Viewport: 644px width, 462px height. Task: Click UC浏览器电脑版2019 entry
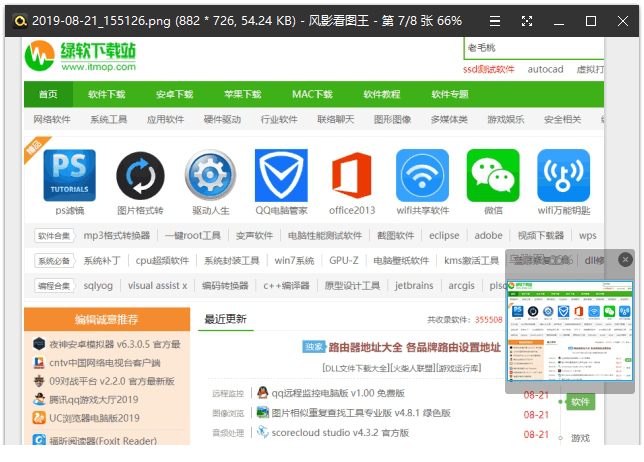tap(94, 418)
